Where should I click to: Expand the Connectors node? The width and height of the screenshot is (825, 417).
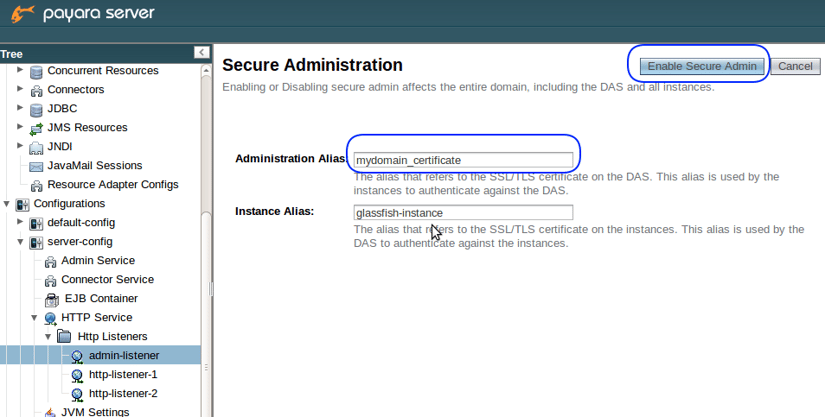pyautogui.click(x=20, y=88)
